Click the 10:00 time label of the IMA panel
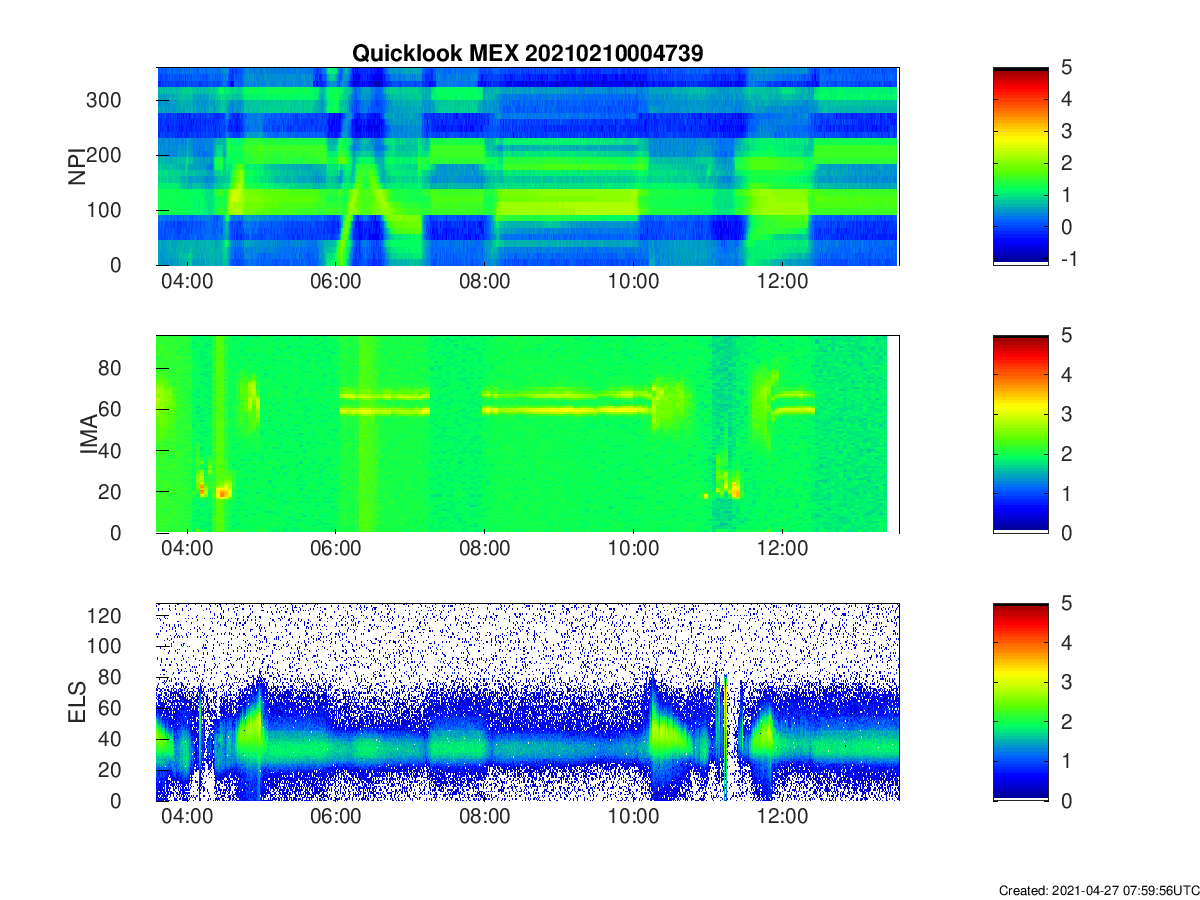Viewport: 1200px width, 900px height. click(x=633, y=550)
